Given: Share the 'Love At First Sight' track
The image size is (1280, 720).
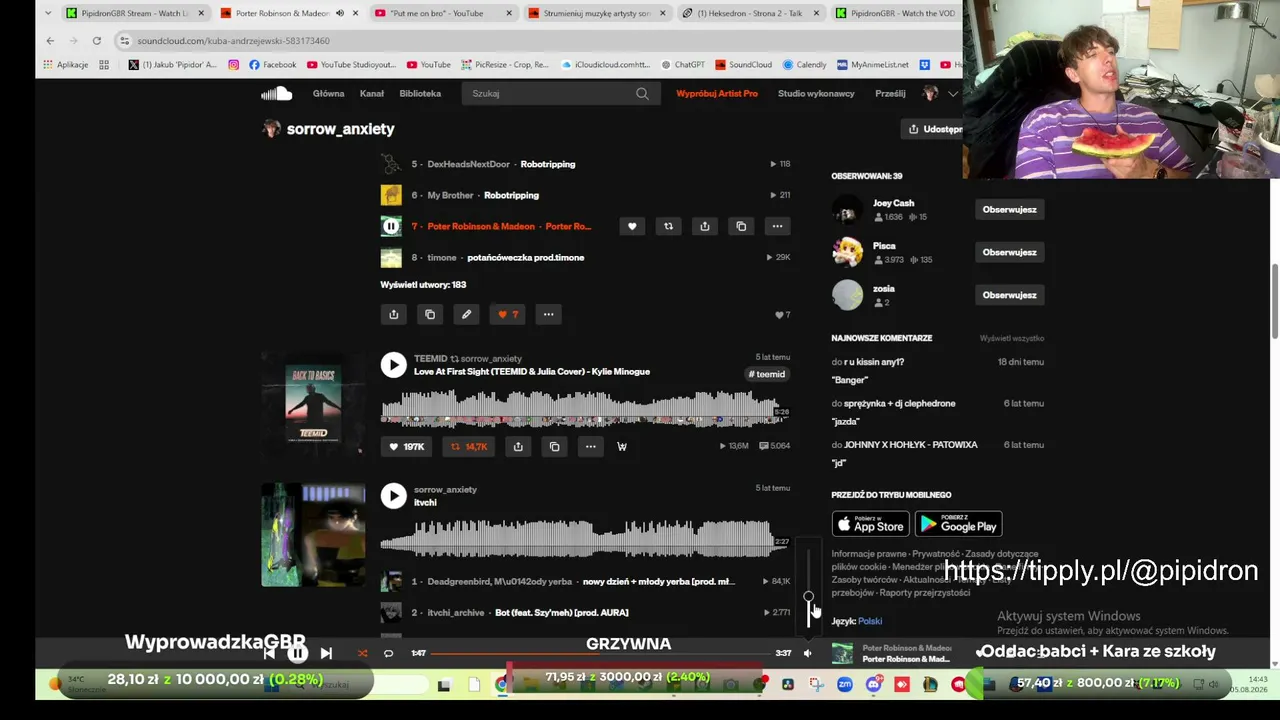Looking at the screenshot, I should (518, 447).
